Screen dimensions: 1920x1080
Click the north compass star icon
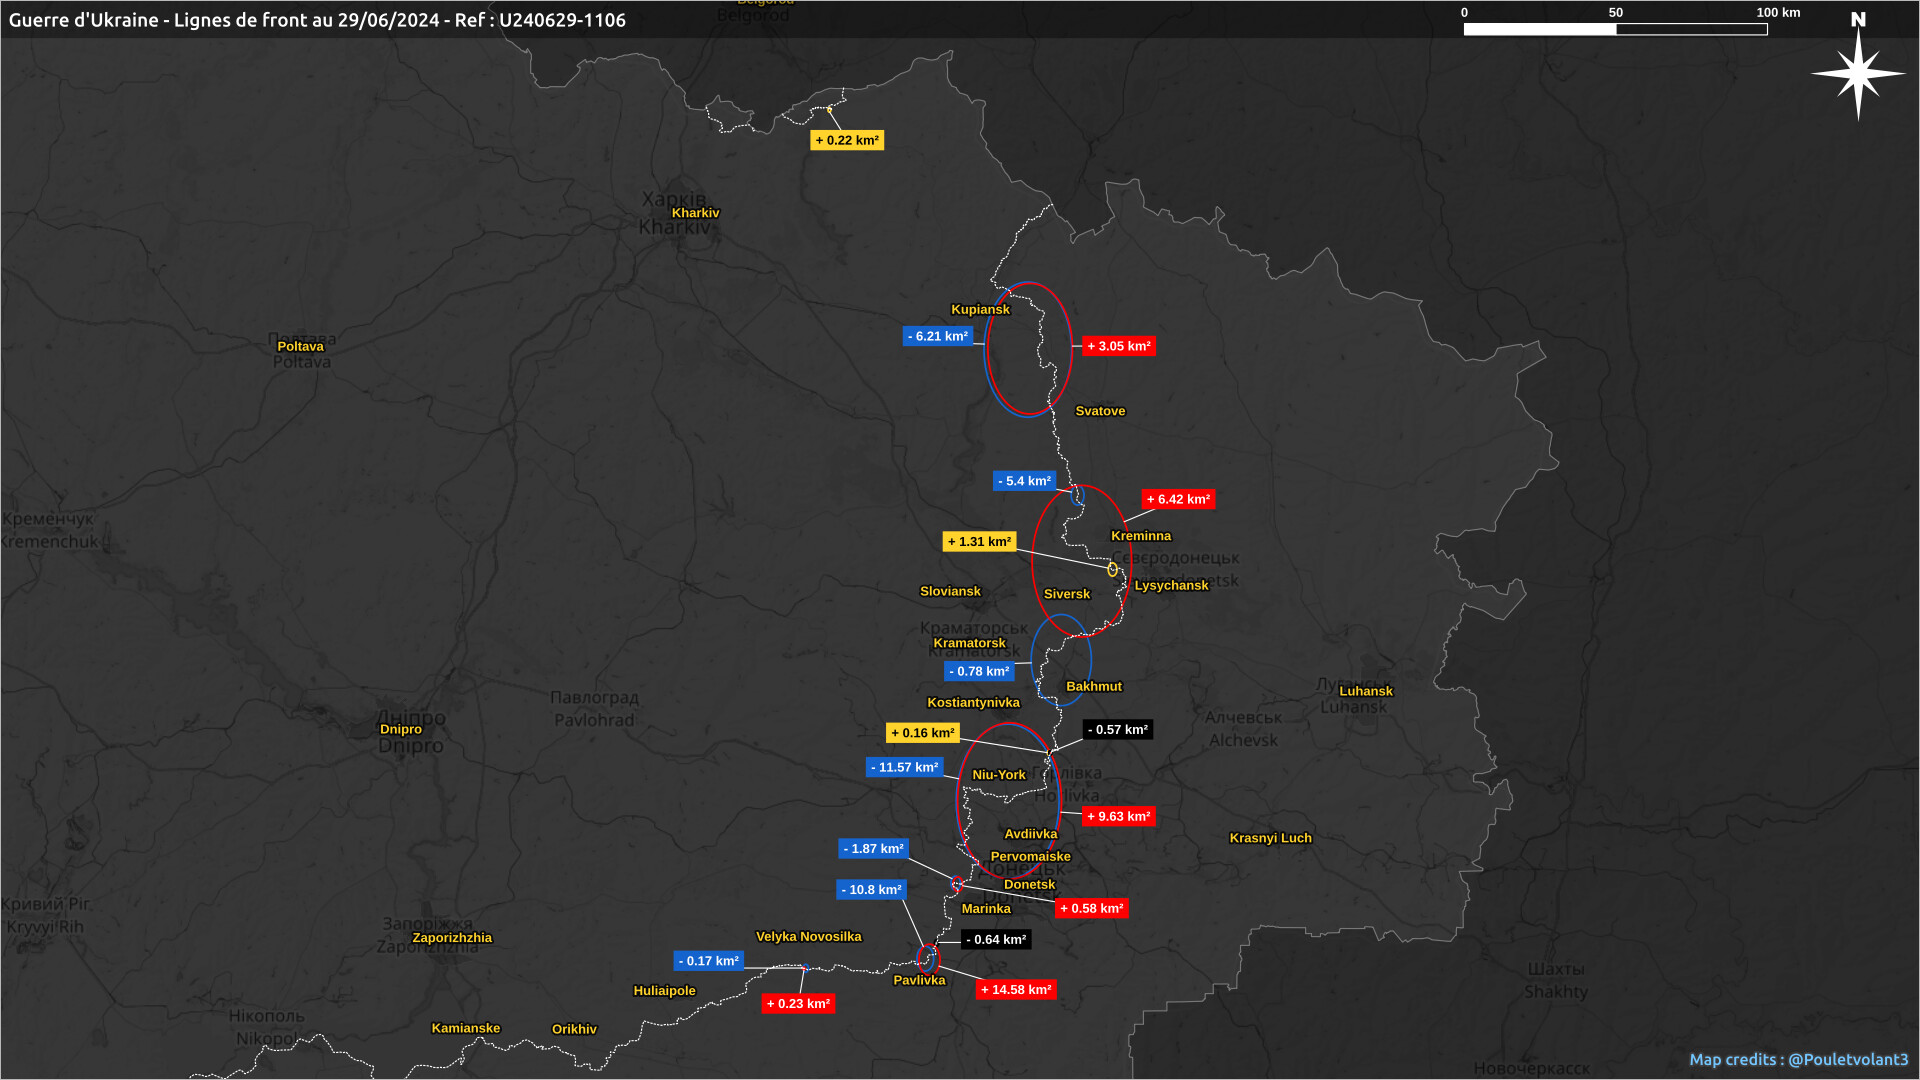1858,73
